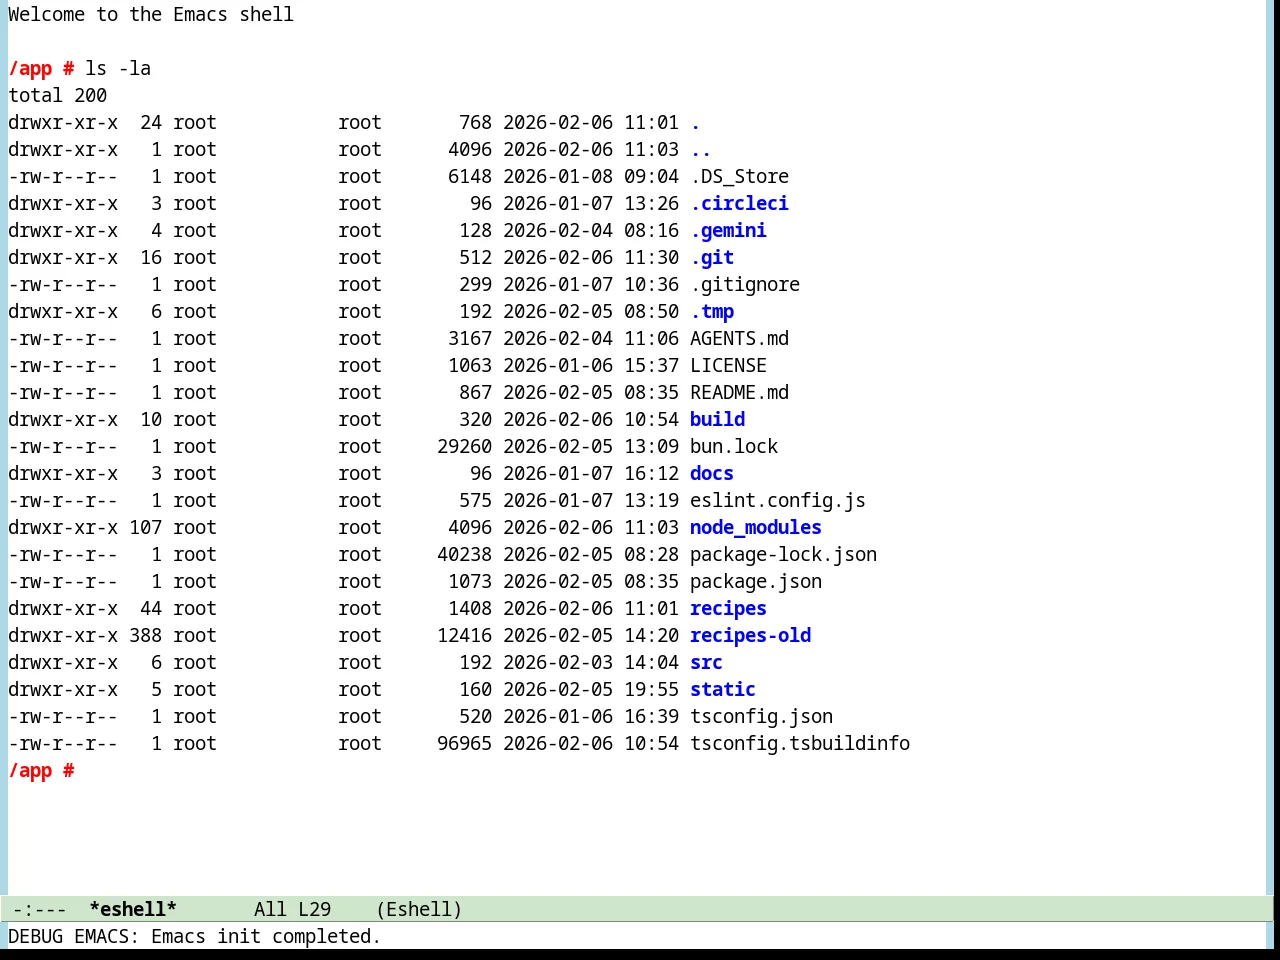Click the typed 'ls -la' command text
The image size is (1280, 960).
point(118,68)
